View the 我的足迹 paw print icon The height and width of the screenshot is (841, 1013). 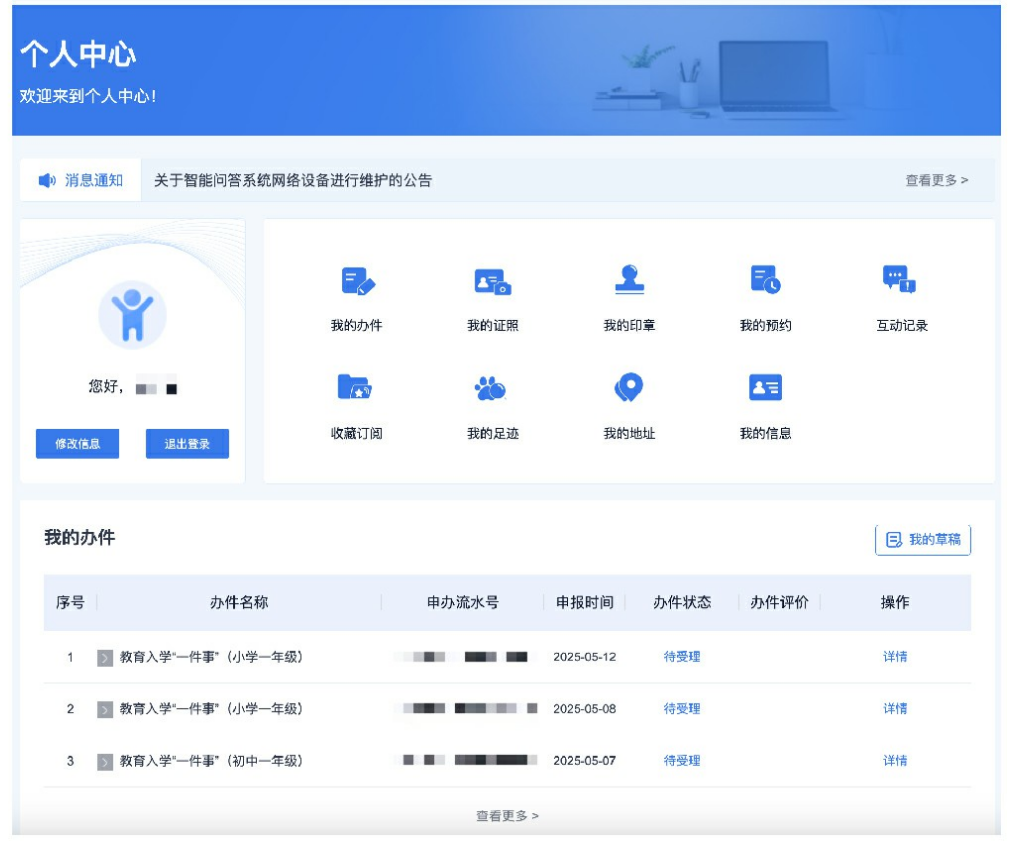[x=492, y=389]
